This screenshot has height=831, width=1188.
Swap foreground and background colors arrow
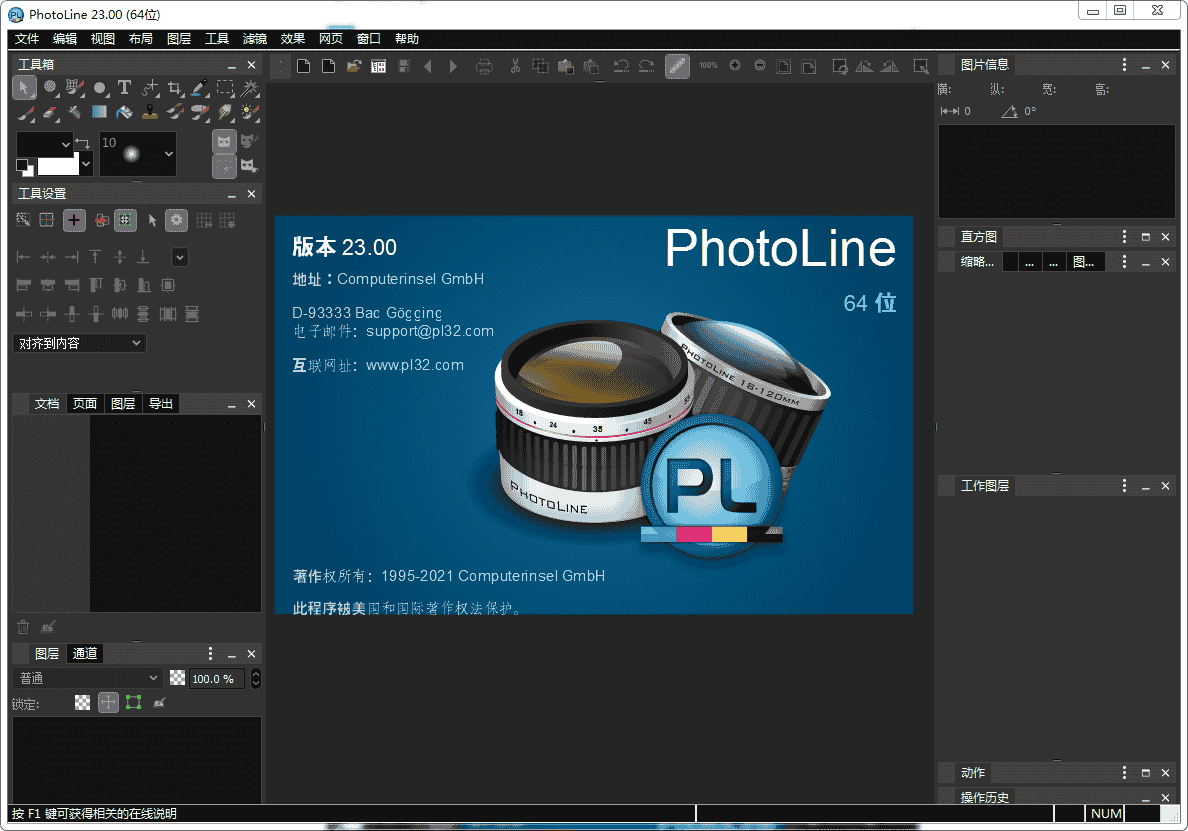coord(83,144)
